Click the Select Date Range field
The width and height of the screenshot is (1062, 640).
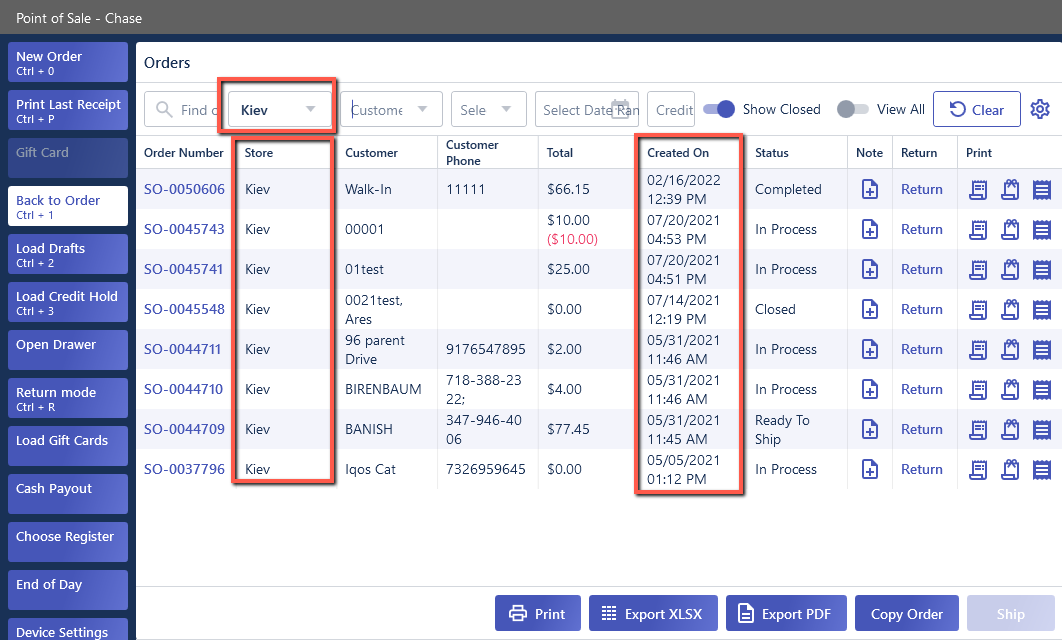coord(587,109)
